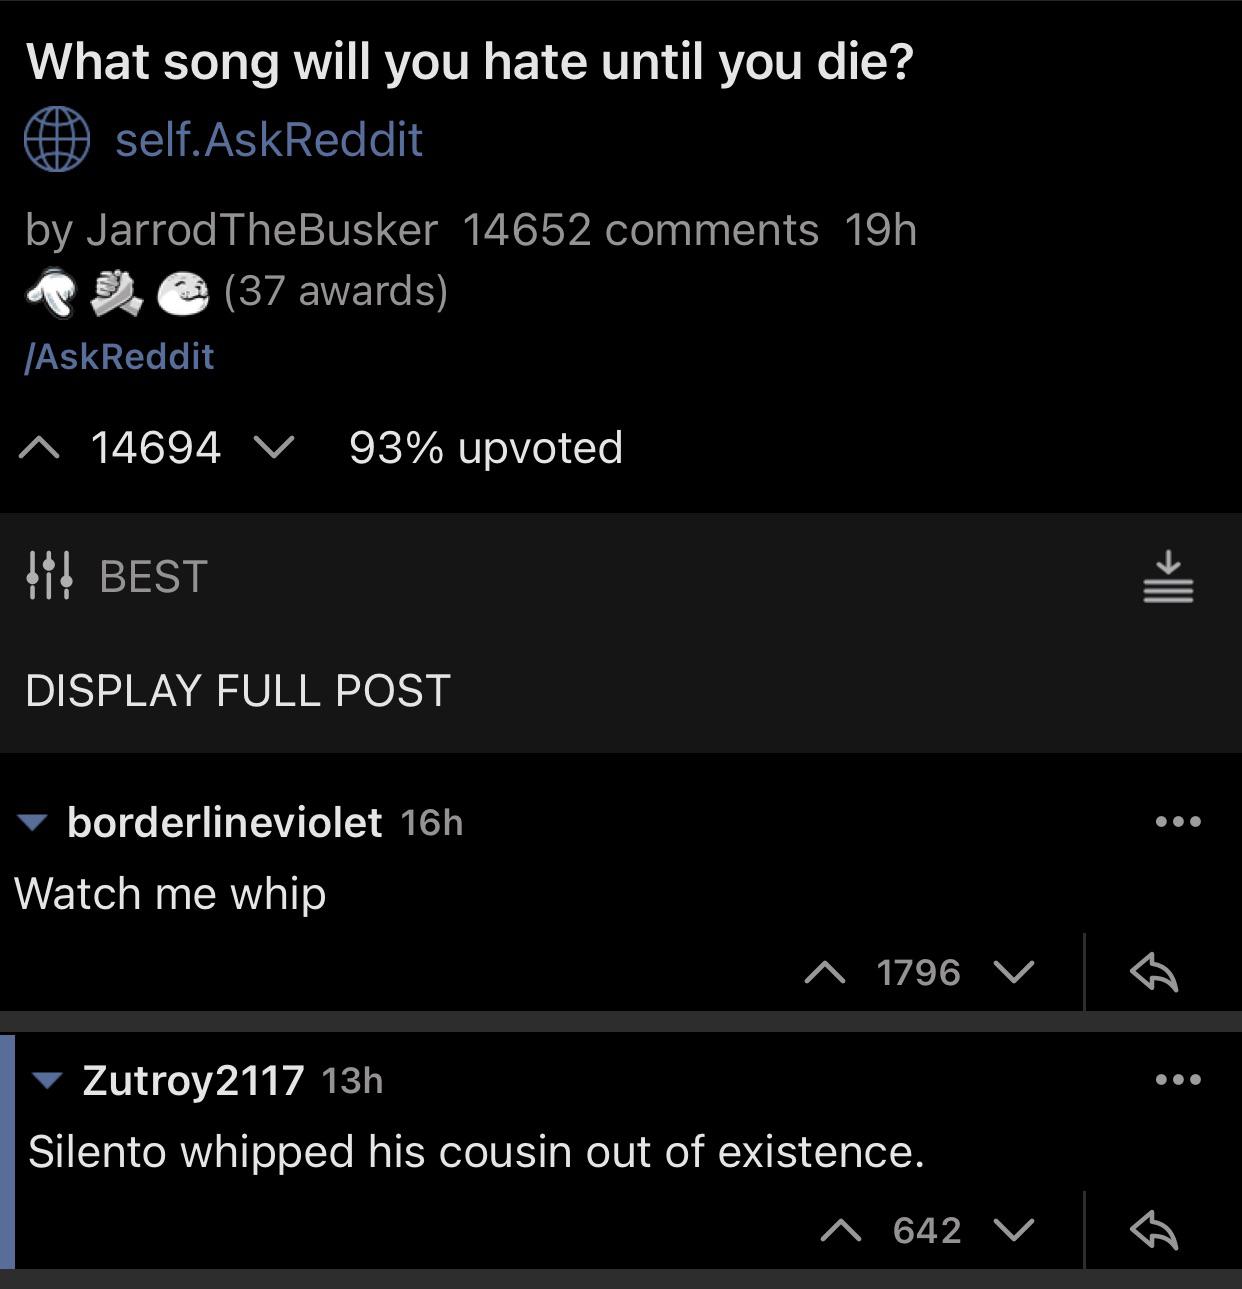This screenshot has width=1242, height=1289.
Task: Tap DISPLAY FULL POST
Action: (238, 691)
